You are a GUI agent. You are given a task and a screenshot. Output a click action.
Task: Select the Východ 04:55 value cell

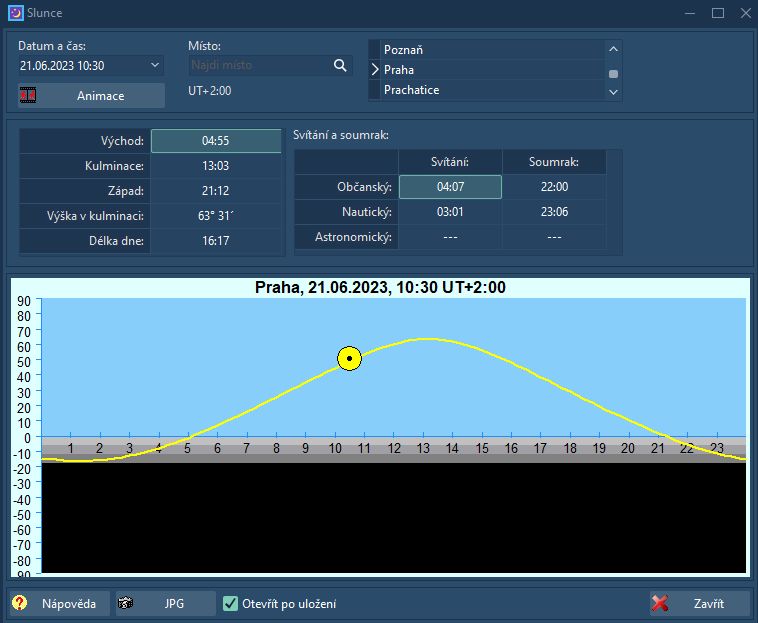216,141
